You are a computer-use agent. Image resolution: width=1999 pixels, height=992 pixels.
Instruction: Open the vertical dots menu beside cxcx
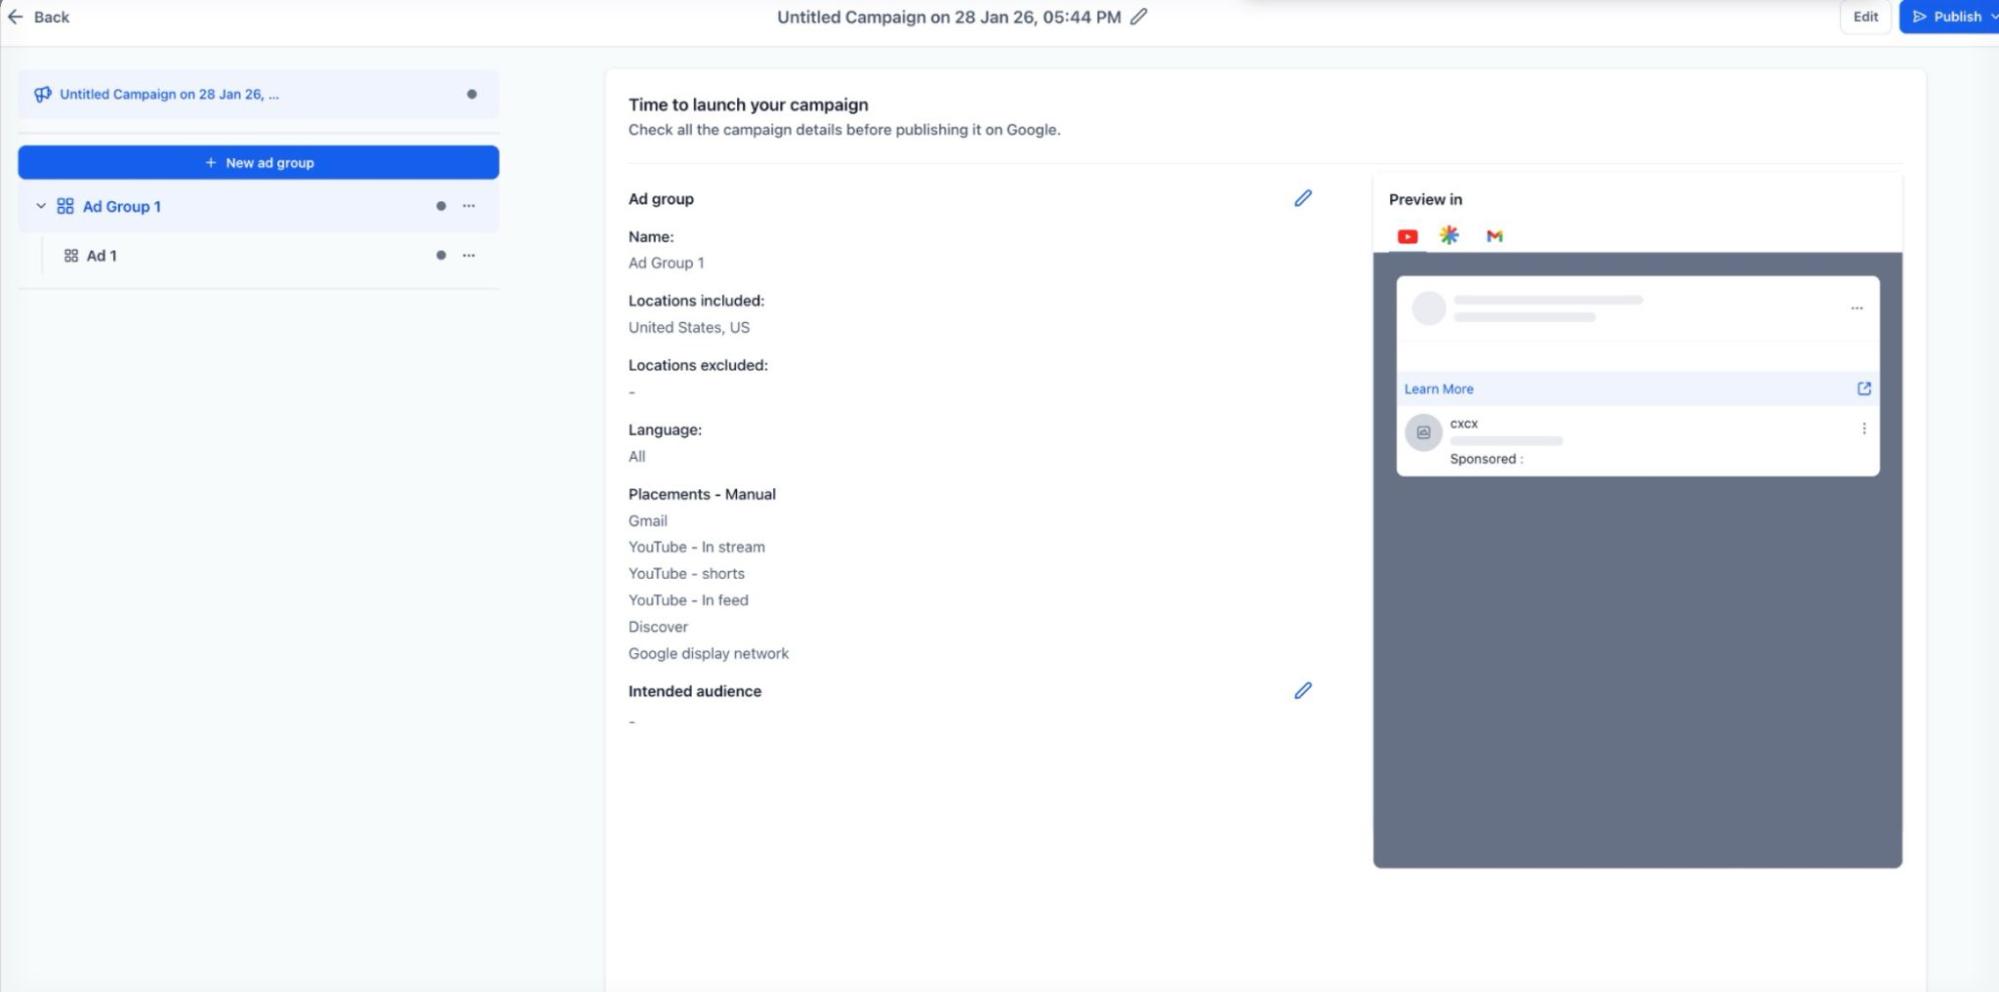[1863, 429]
